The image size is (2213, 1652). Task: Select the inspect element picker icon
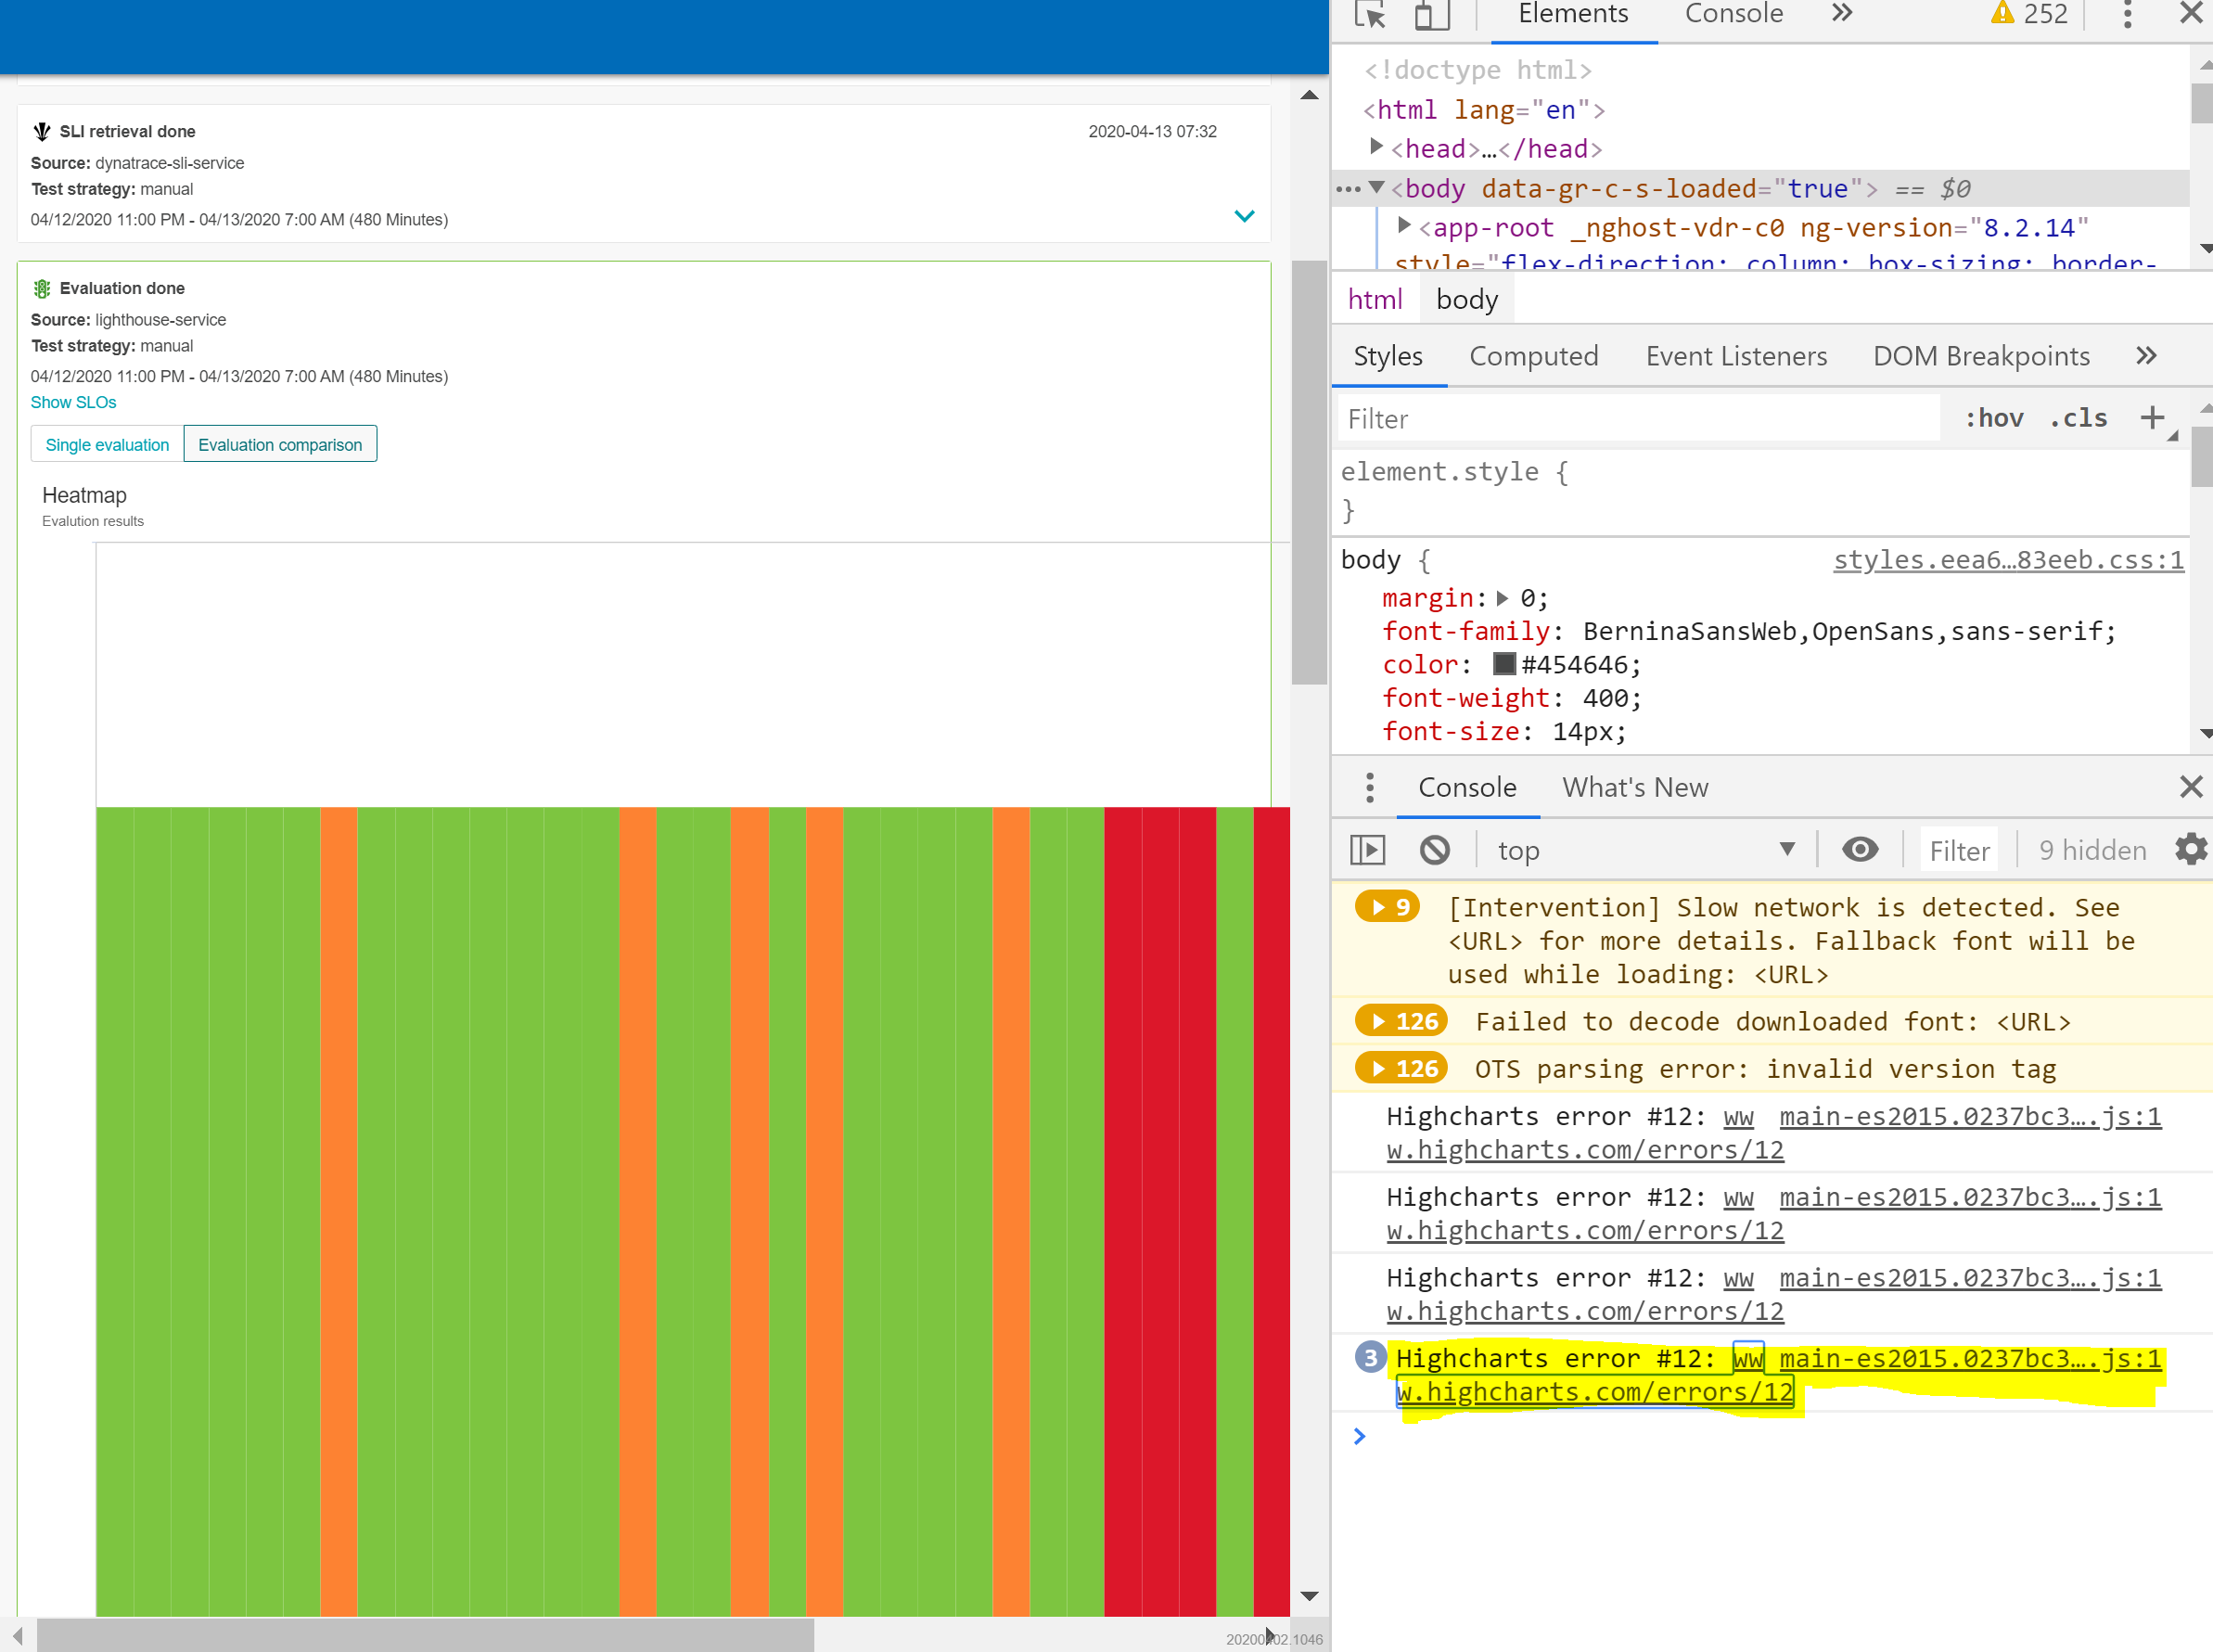(x=1370, y=15)
